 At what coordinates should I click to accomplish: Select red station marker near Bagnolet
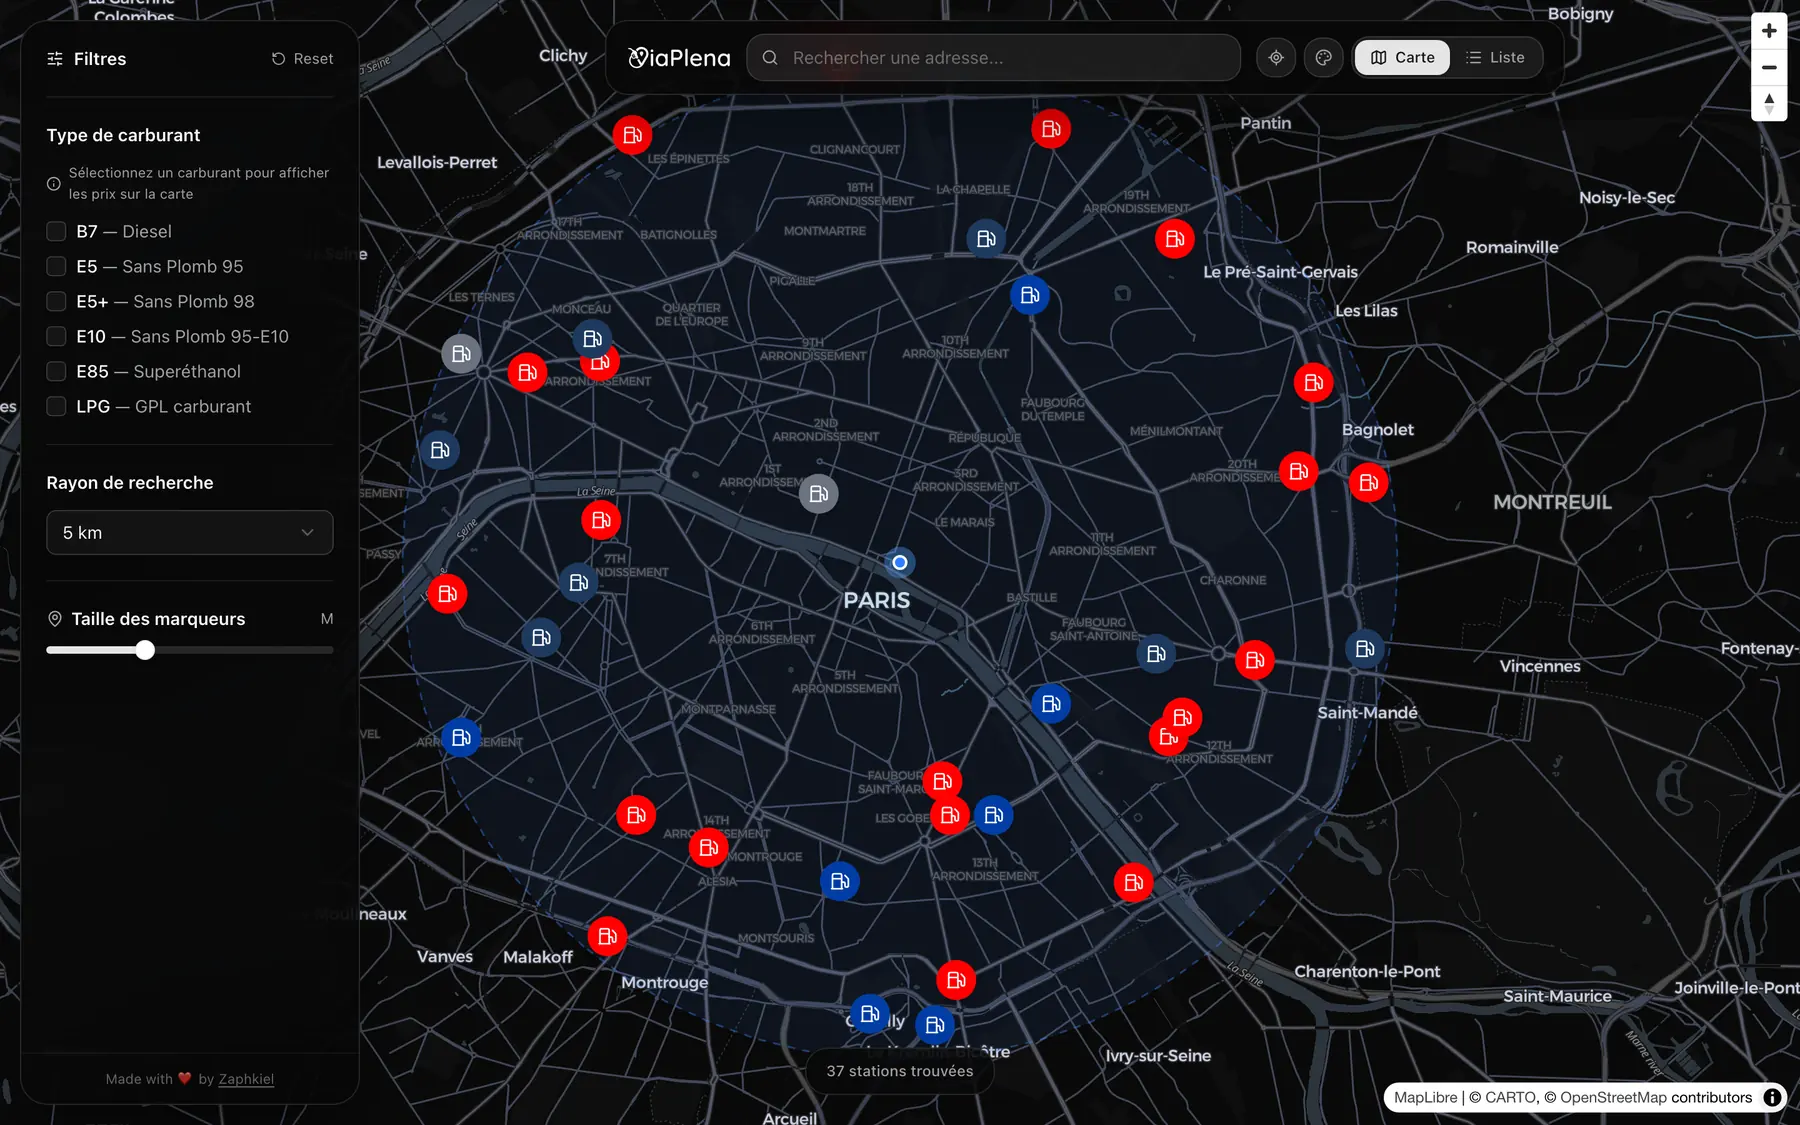pyautogui.click(x=1369, y=483)
